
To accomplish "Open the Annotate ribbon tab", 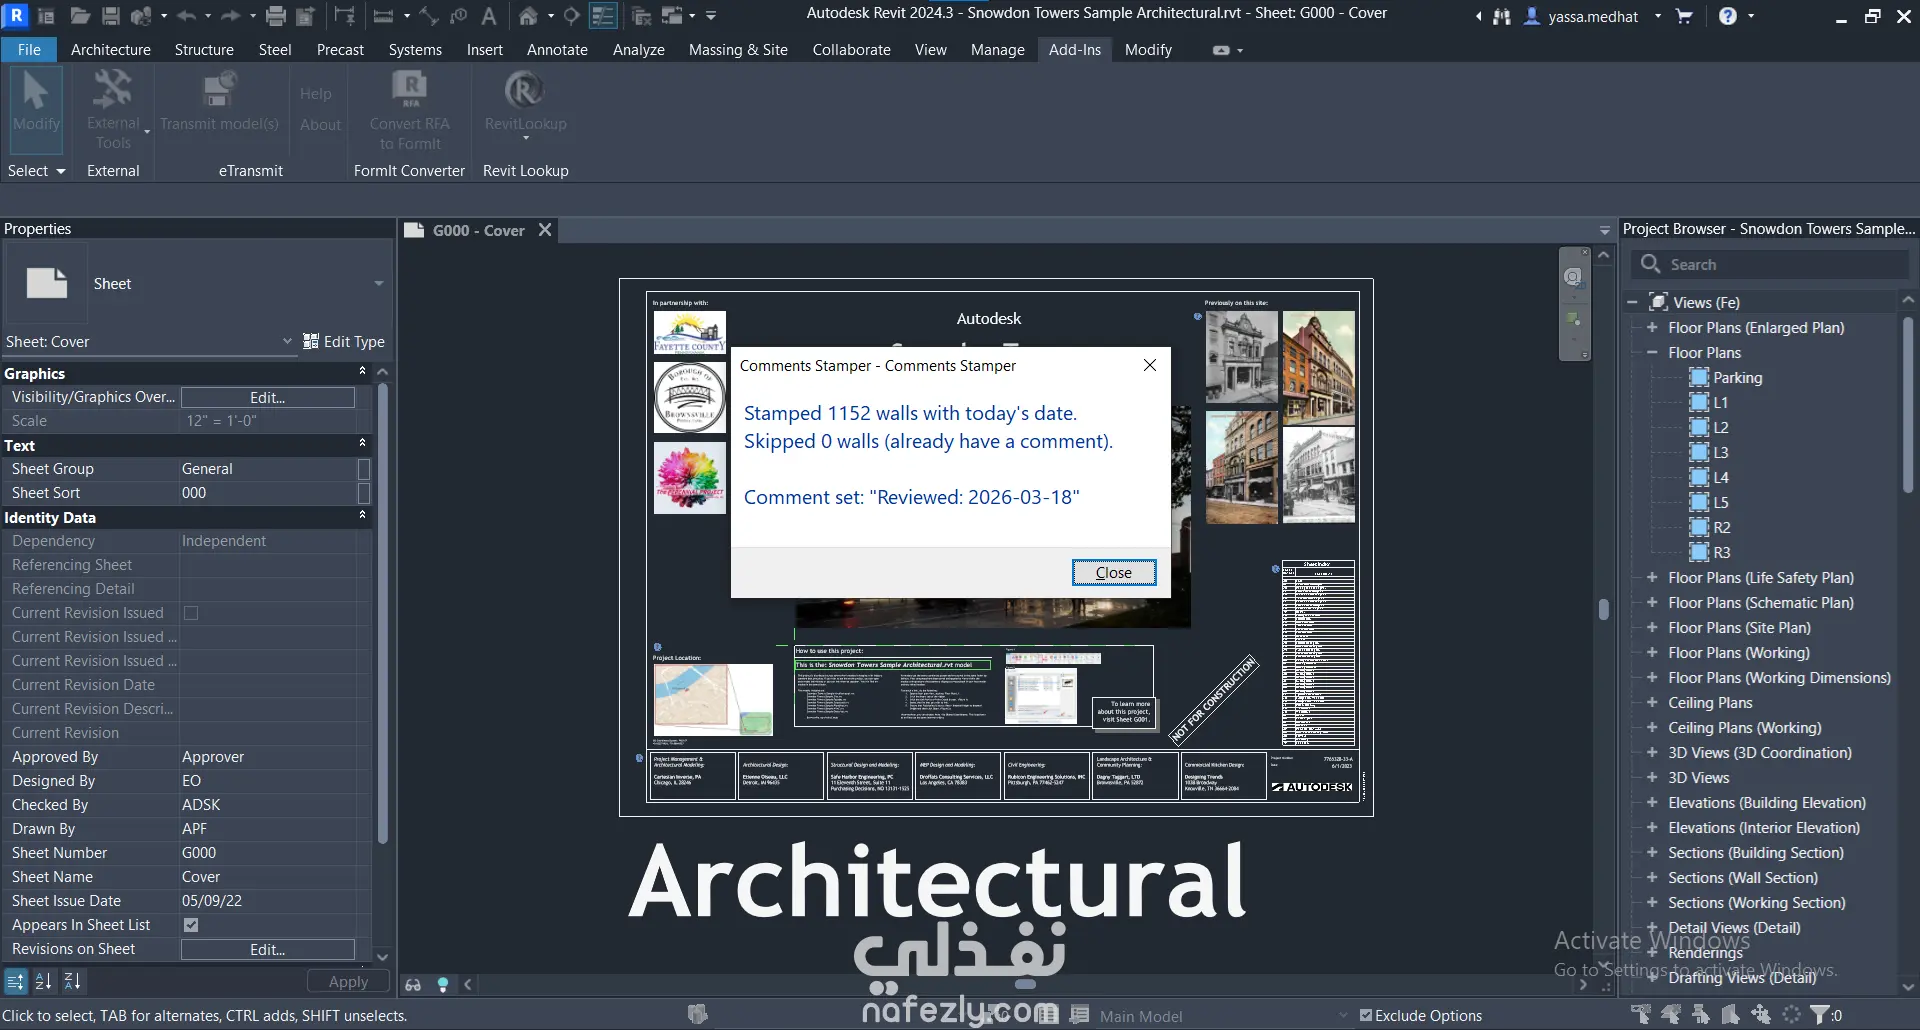I will [557, 49].
